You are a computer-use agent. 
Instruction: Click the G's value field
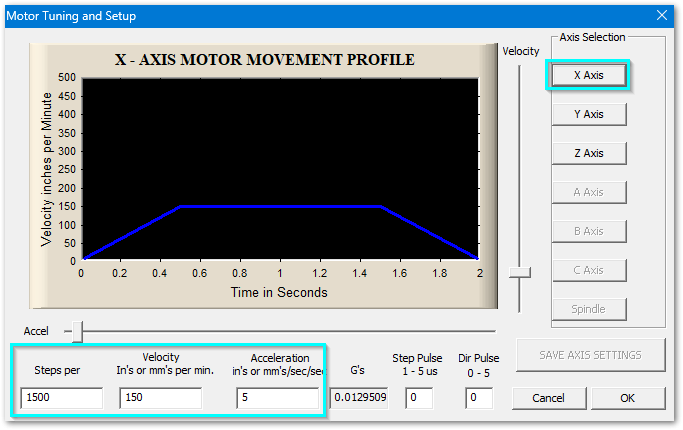359,399
